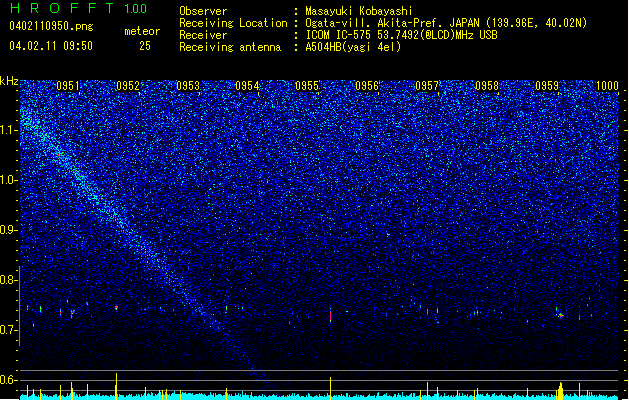
Task: Click the kHz axis unit label
Action: (x=9, y=81)
